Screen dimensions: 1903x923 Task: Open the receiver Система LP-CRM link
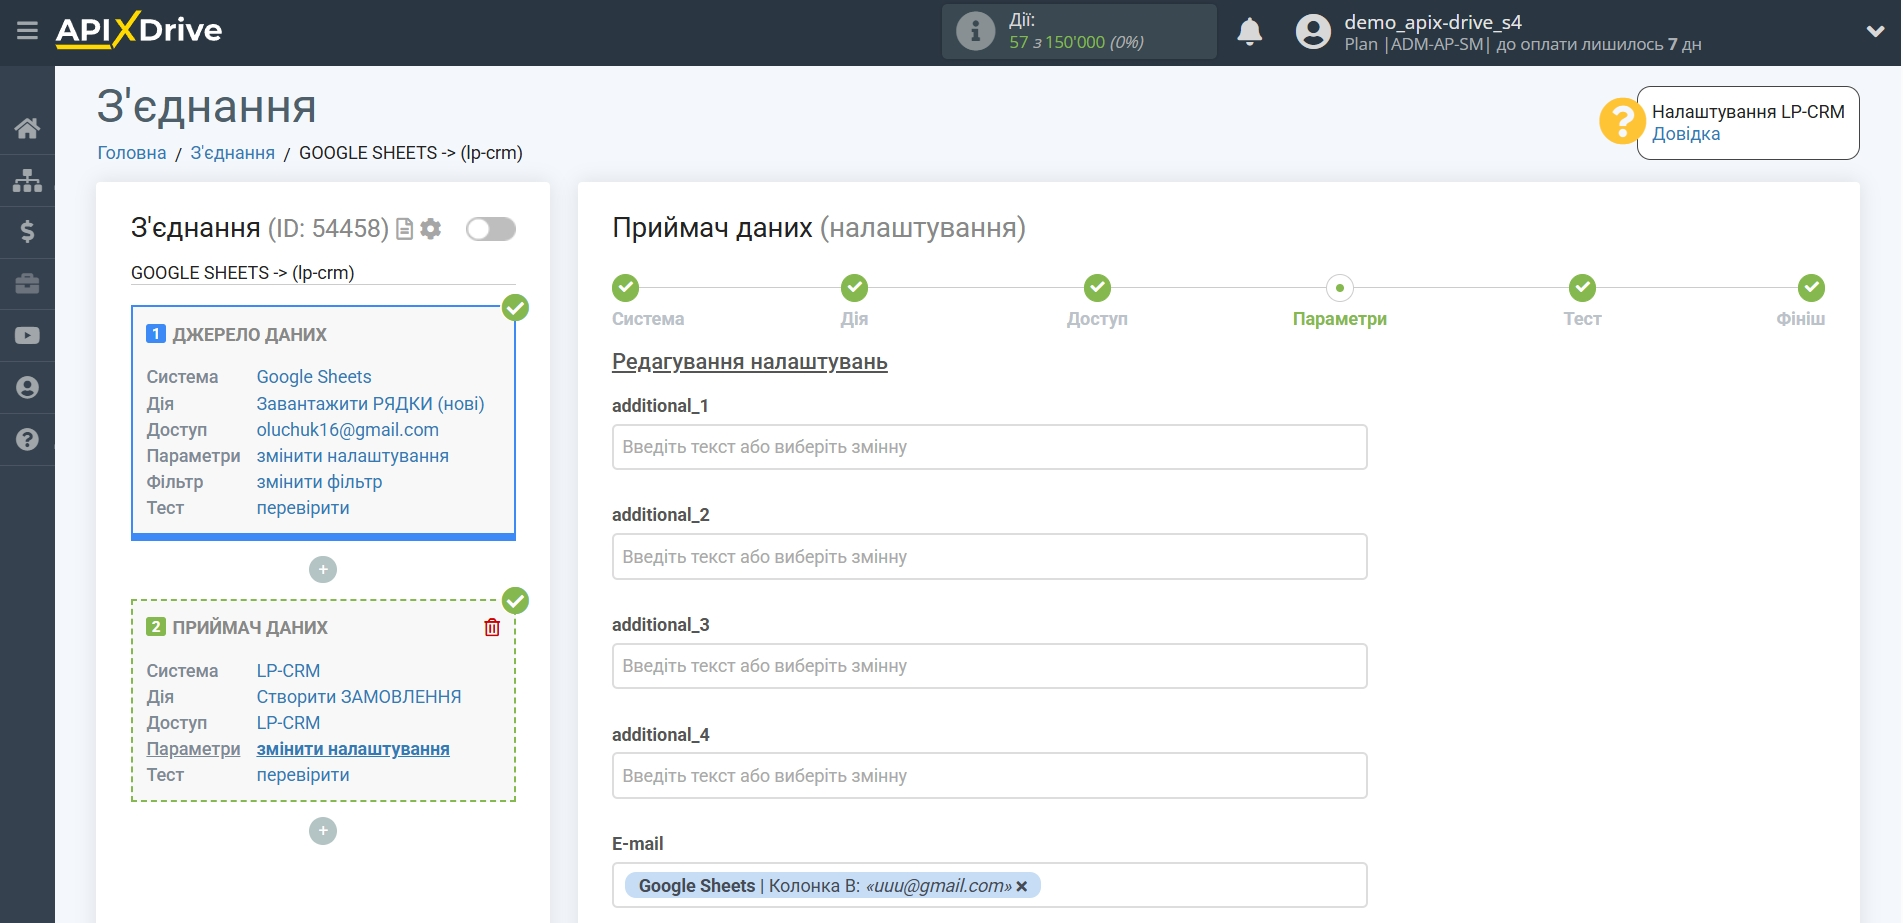288,671
